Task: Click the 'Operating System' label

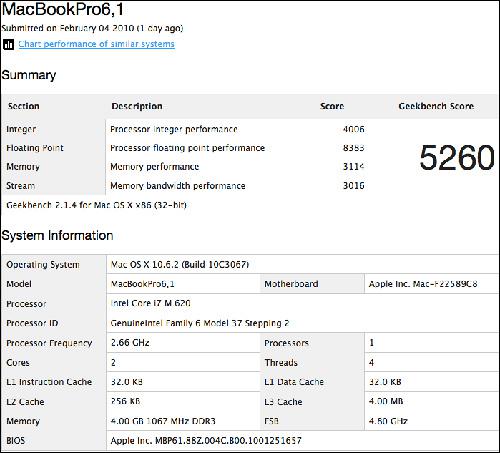Action: pos(43,265)
